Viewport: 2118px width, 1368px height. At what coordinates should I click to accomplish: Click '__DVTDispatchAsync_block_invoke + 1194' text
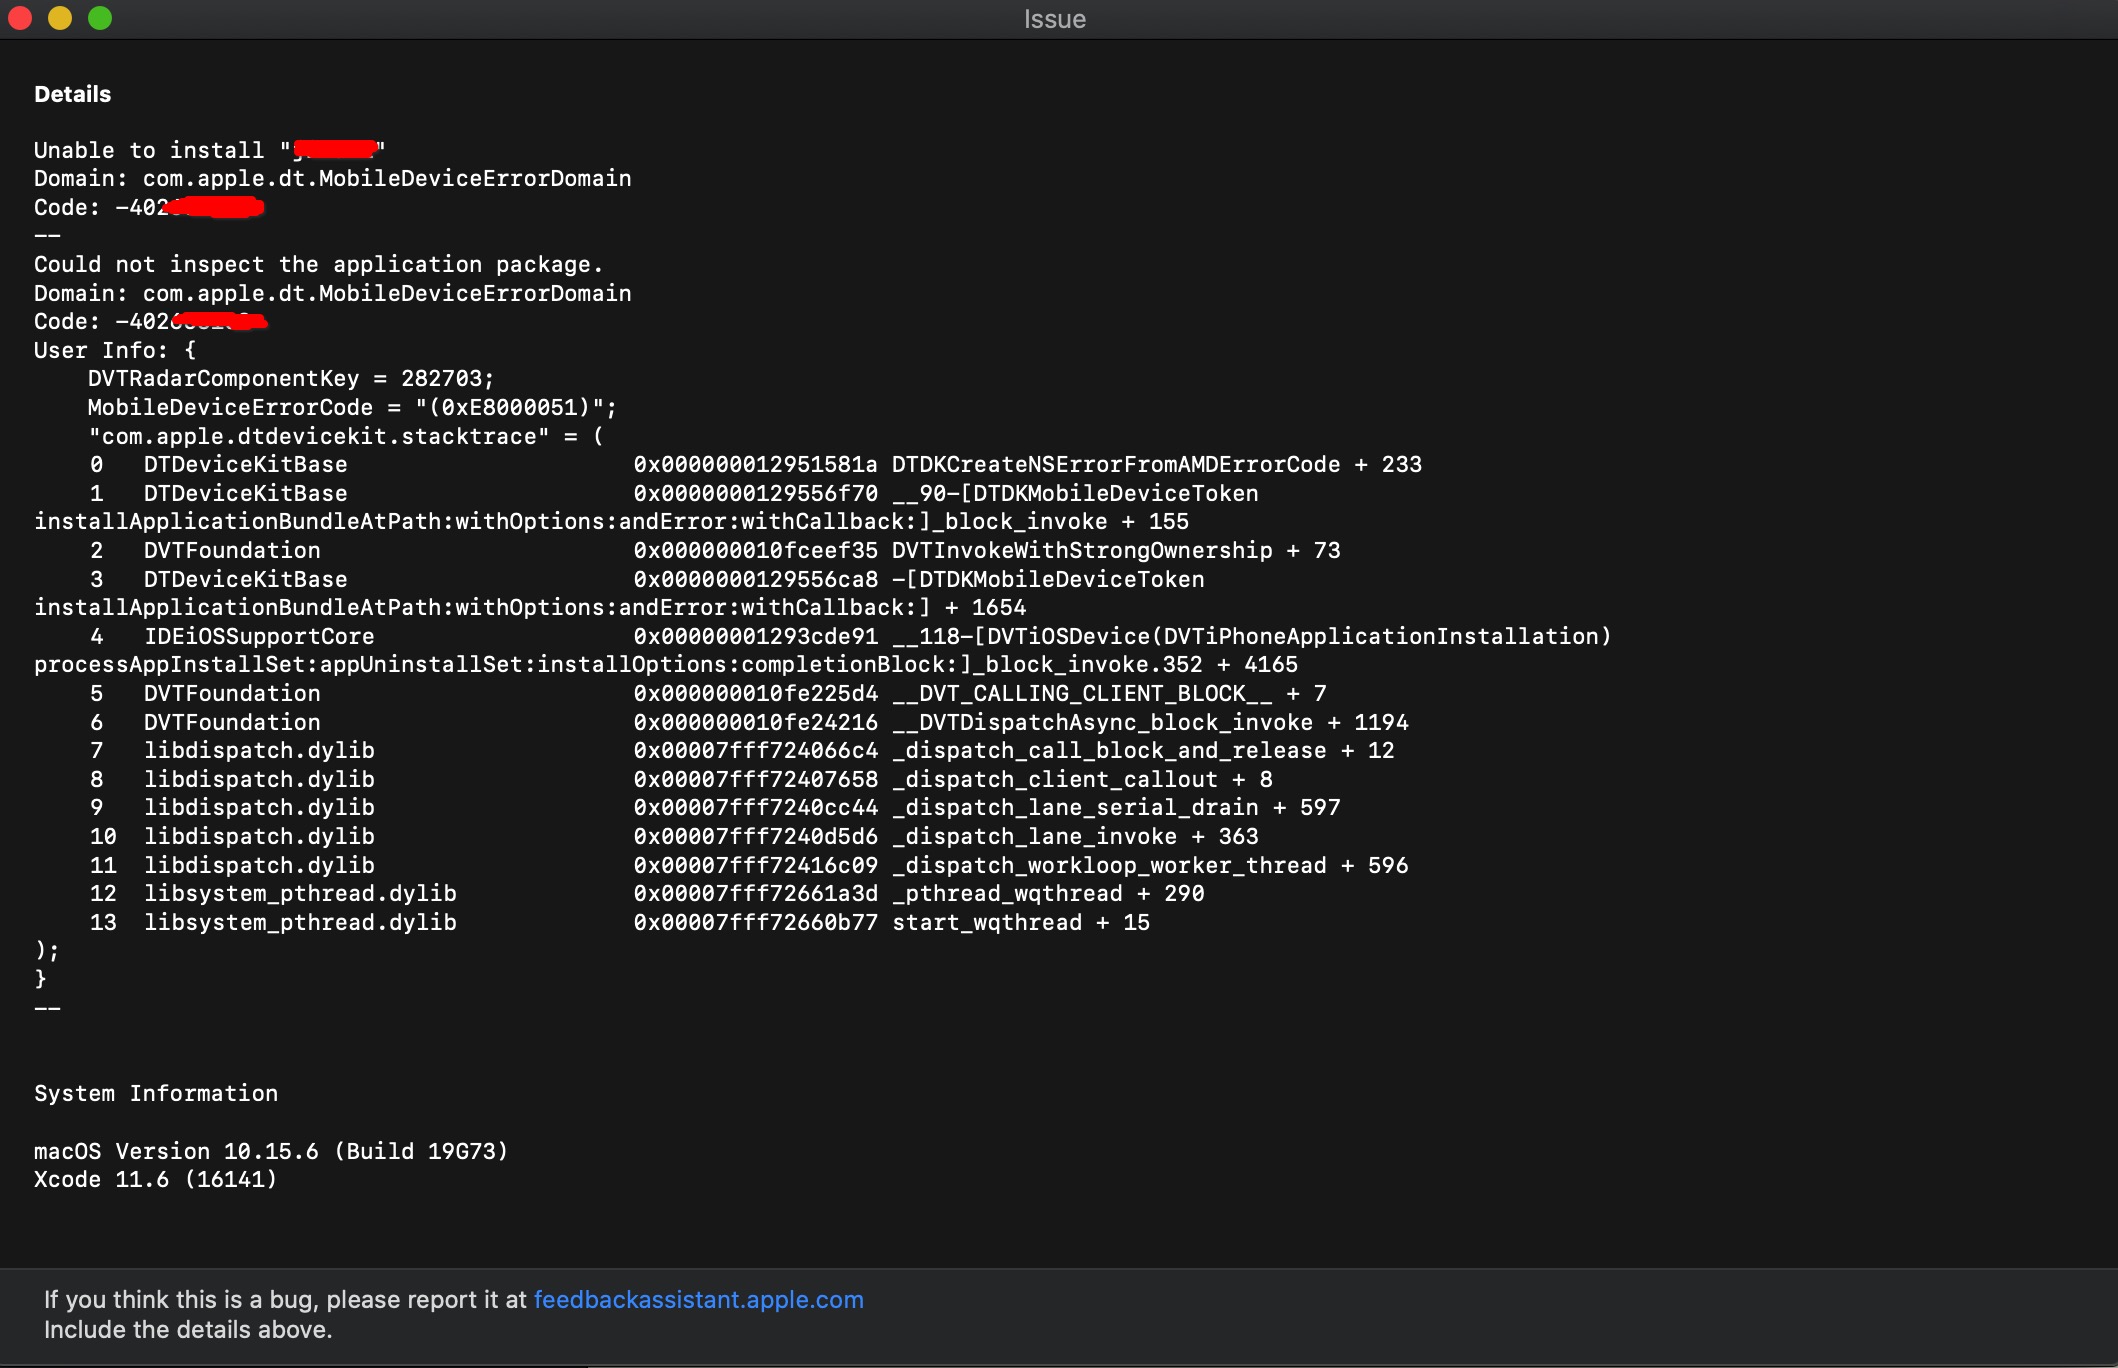[1150, 722]
